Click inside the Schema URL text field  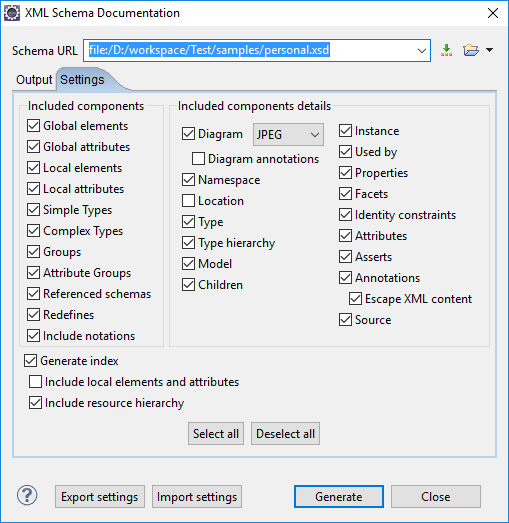click(x=248, y=51)
